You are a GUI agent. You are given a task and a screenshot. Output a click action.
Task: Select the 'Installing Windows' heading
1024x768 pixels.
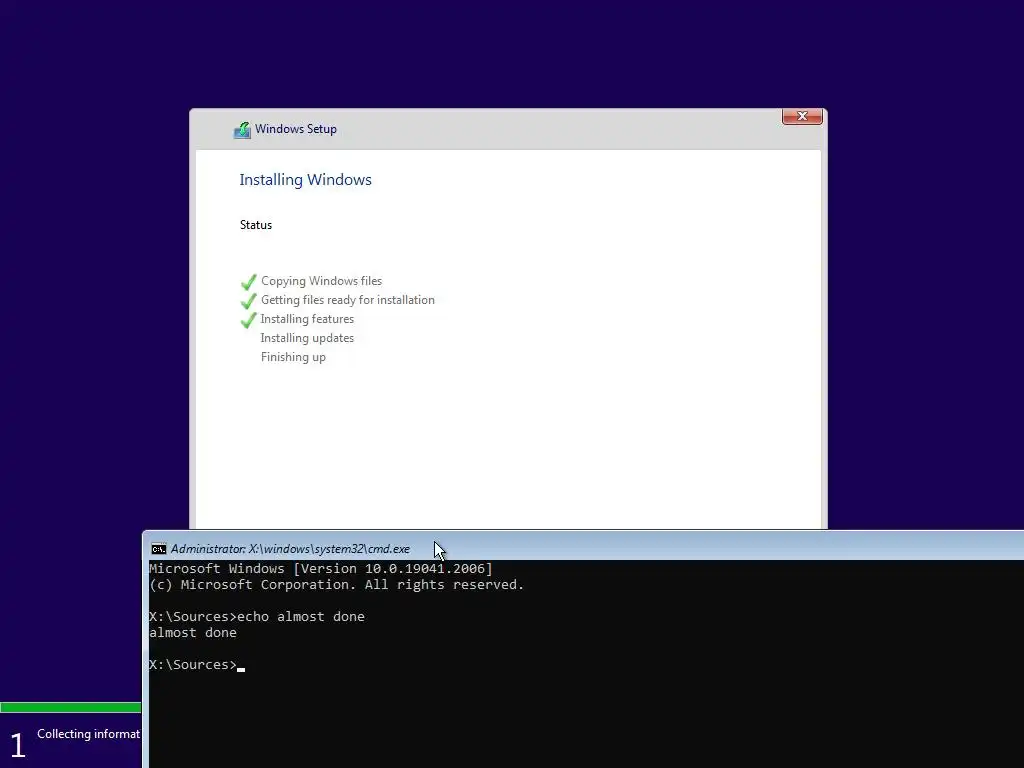click(x=305, y=180)
